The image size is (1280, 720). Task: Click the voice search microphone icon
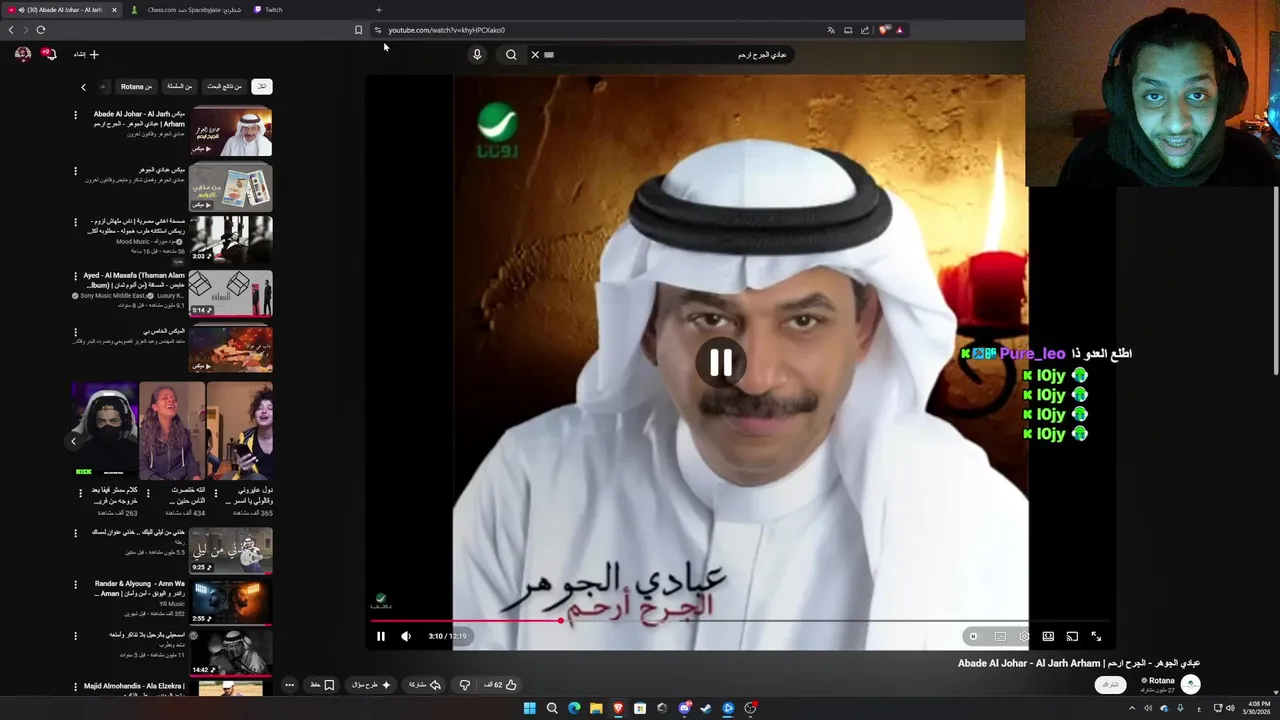[477, 55]
